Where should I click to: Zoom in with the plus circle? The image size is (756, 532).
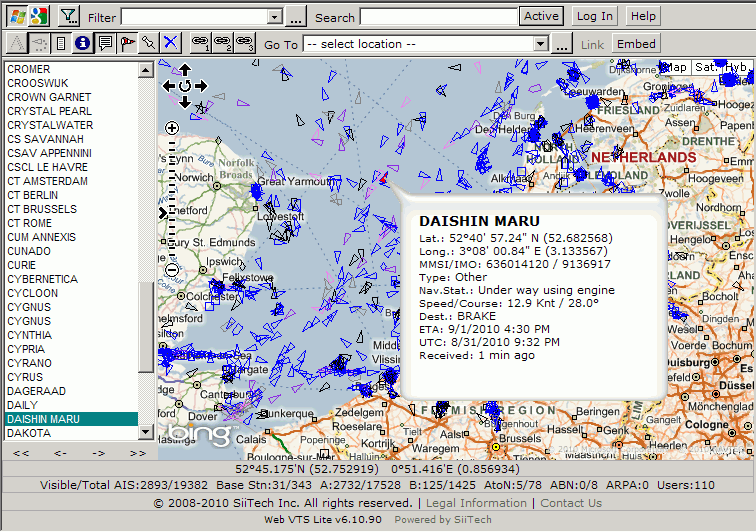172,128
